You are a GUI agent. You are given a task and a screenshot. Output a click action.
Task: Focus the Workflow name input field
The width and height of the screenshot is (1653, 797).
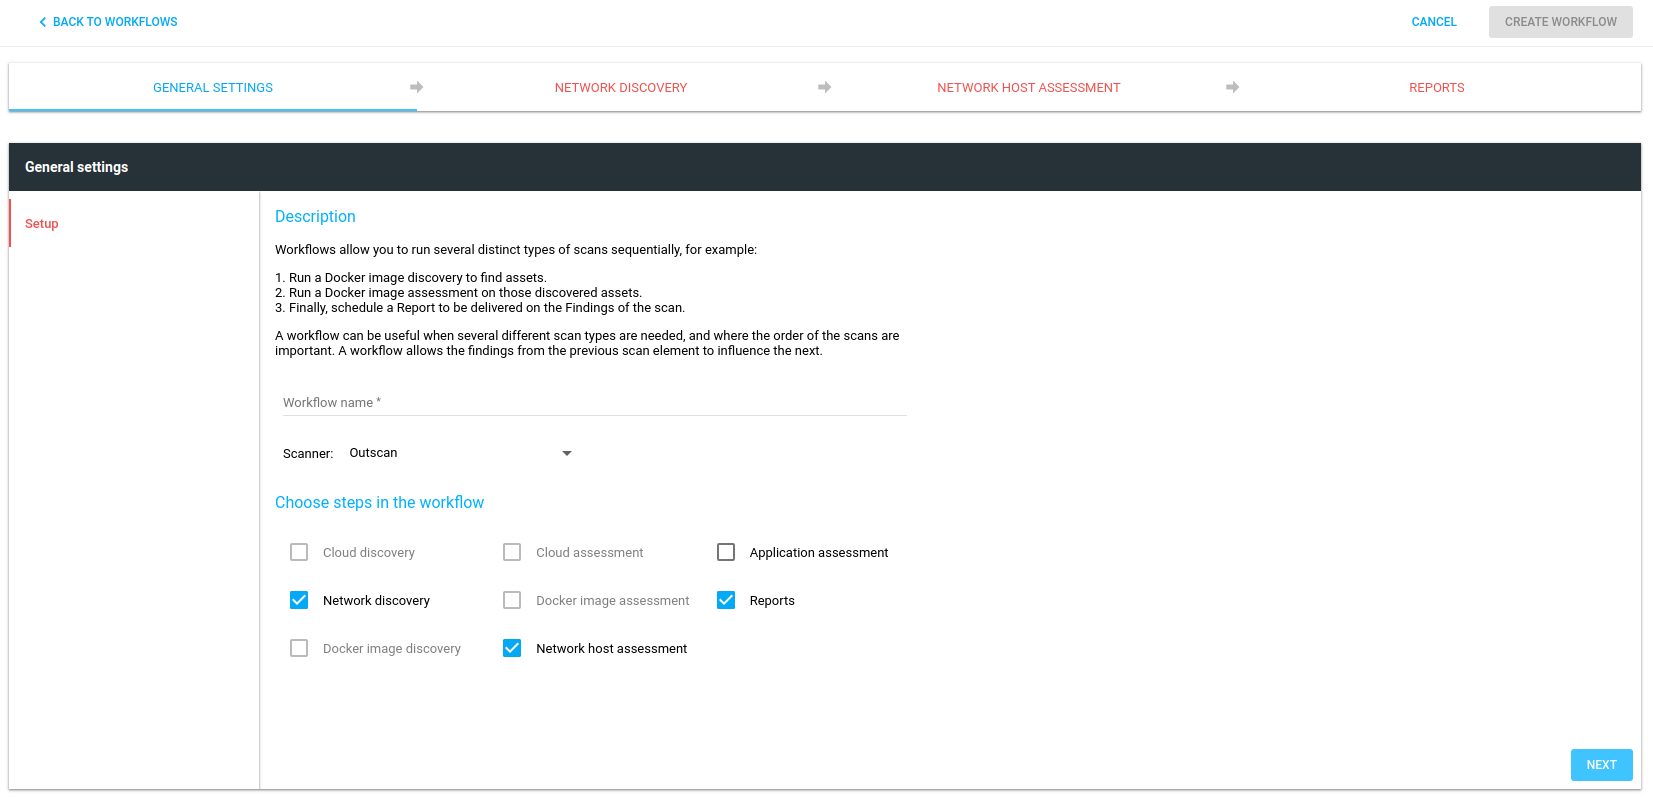(594, 402)
